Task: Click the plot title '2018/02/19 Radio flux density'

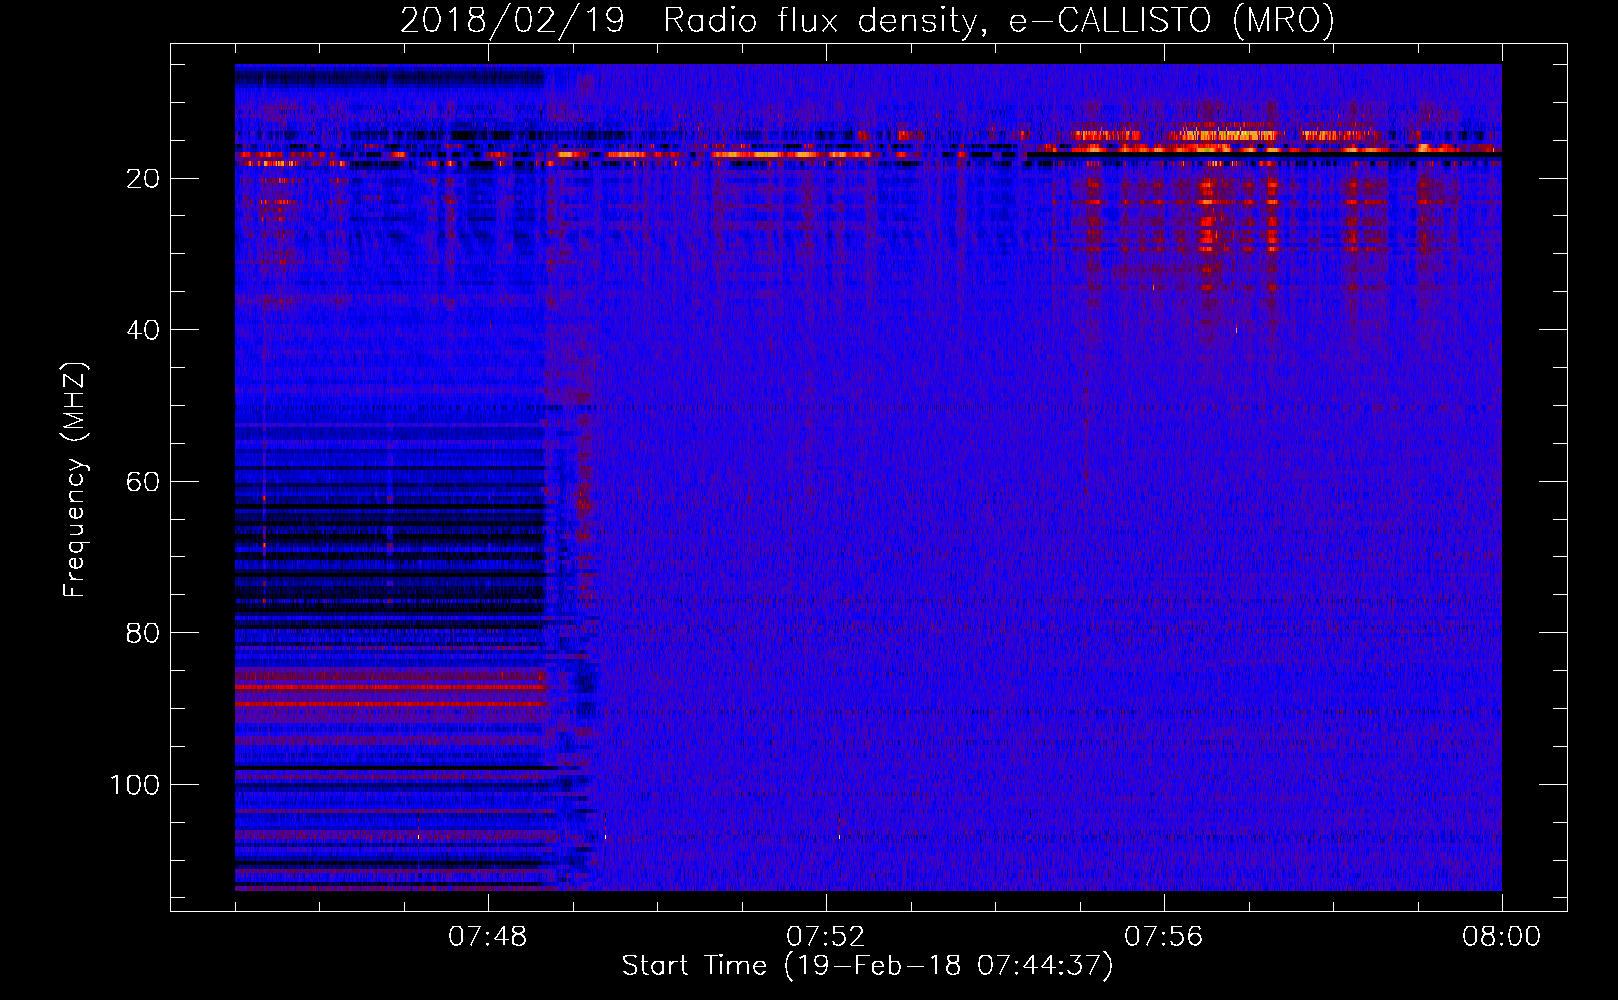Action: click(x=867, y=20)
